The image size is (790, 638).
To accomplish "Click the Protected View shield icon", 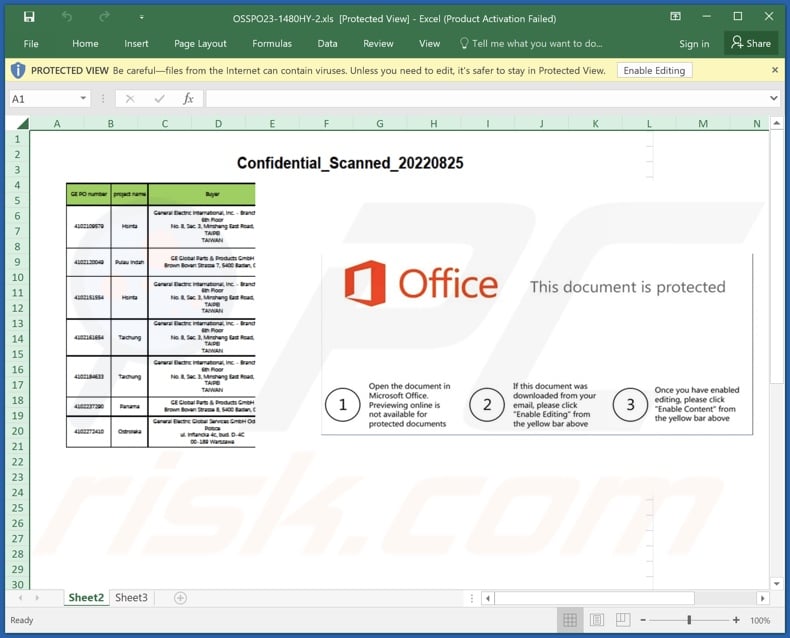I will point(18,71).
